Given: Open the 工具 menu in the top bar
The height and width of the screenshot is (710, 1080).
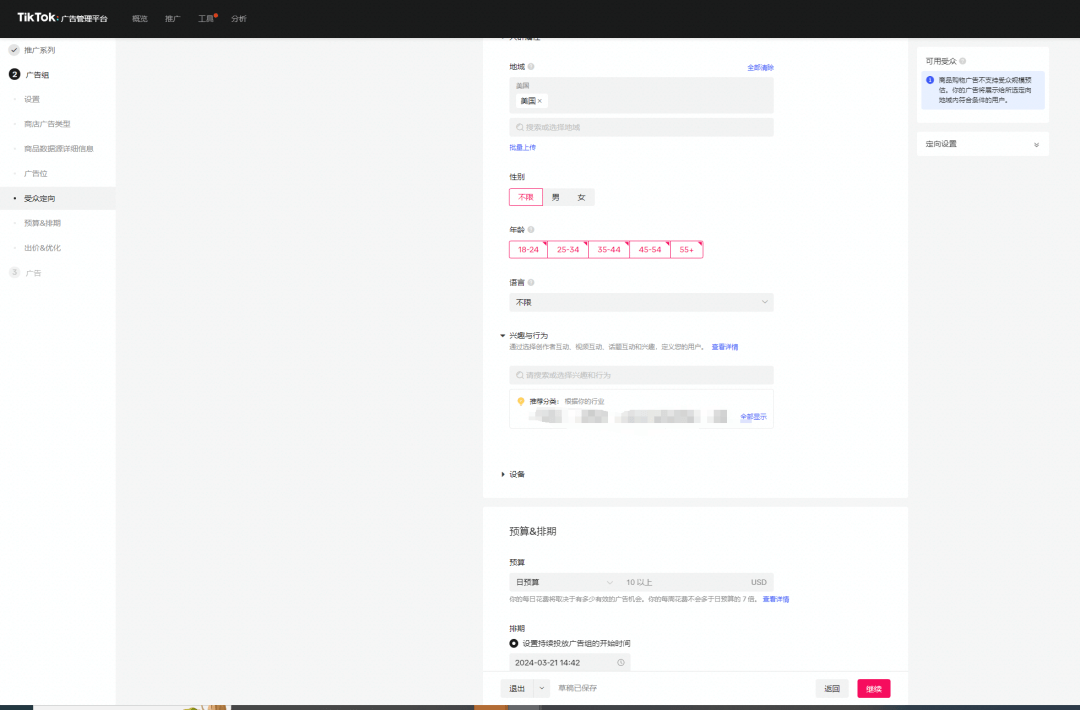Looking at the screenshot, I should (206, 19).
